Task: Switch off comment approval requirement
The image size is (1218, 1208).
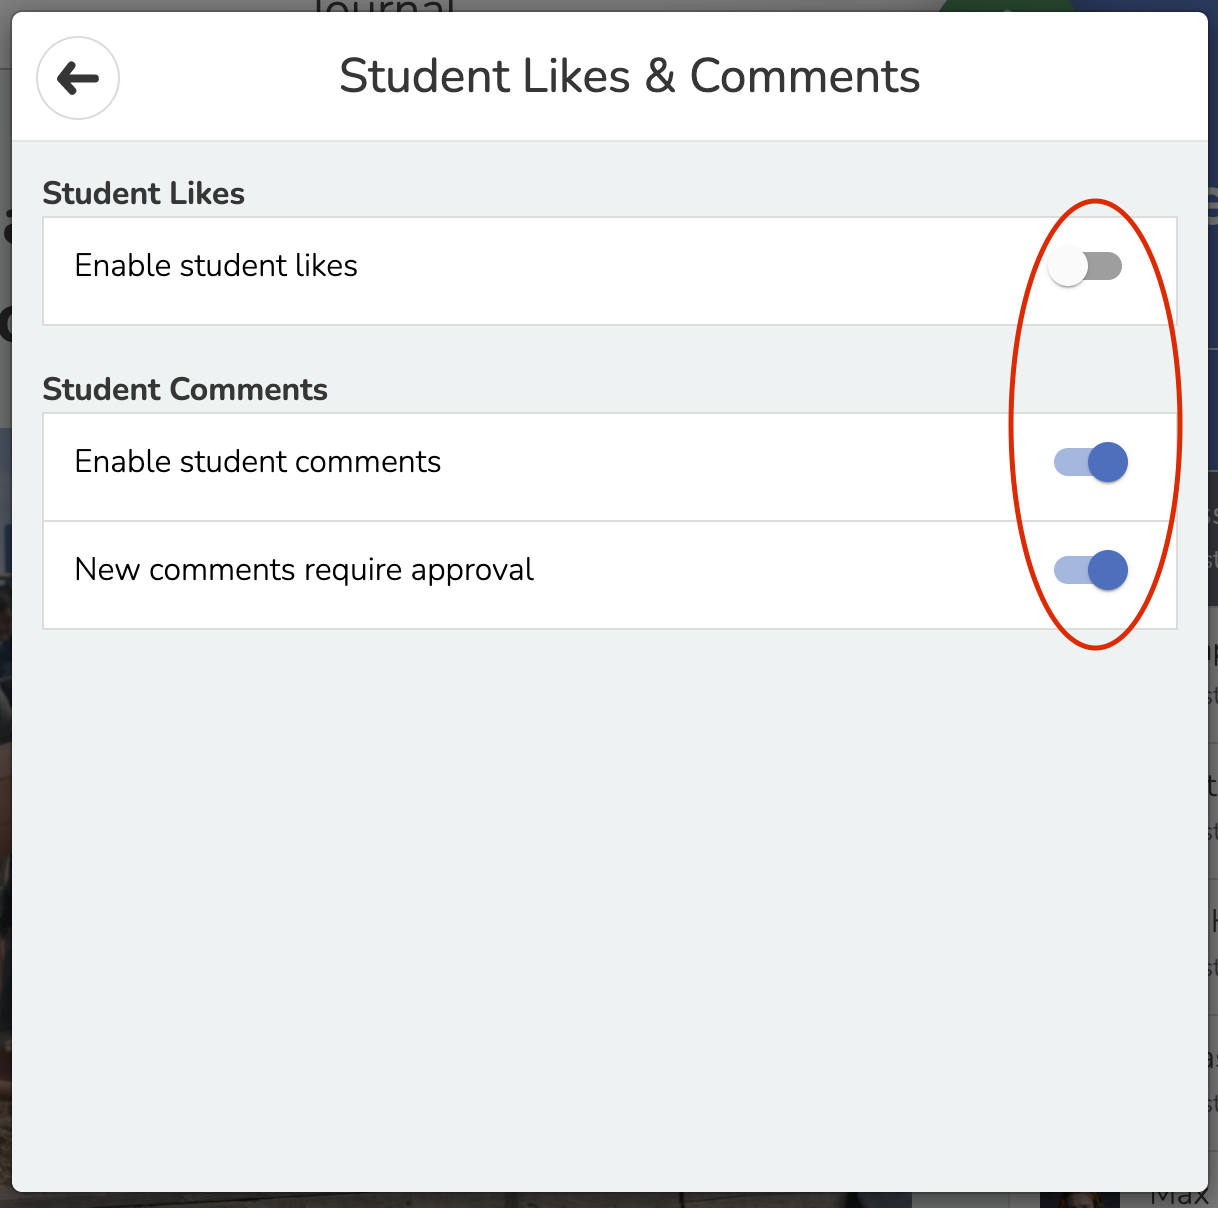Action: (x=1089, y=570)
